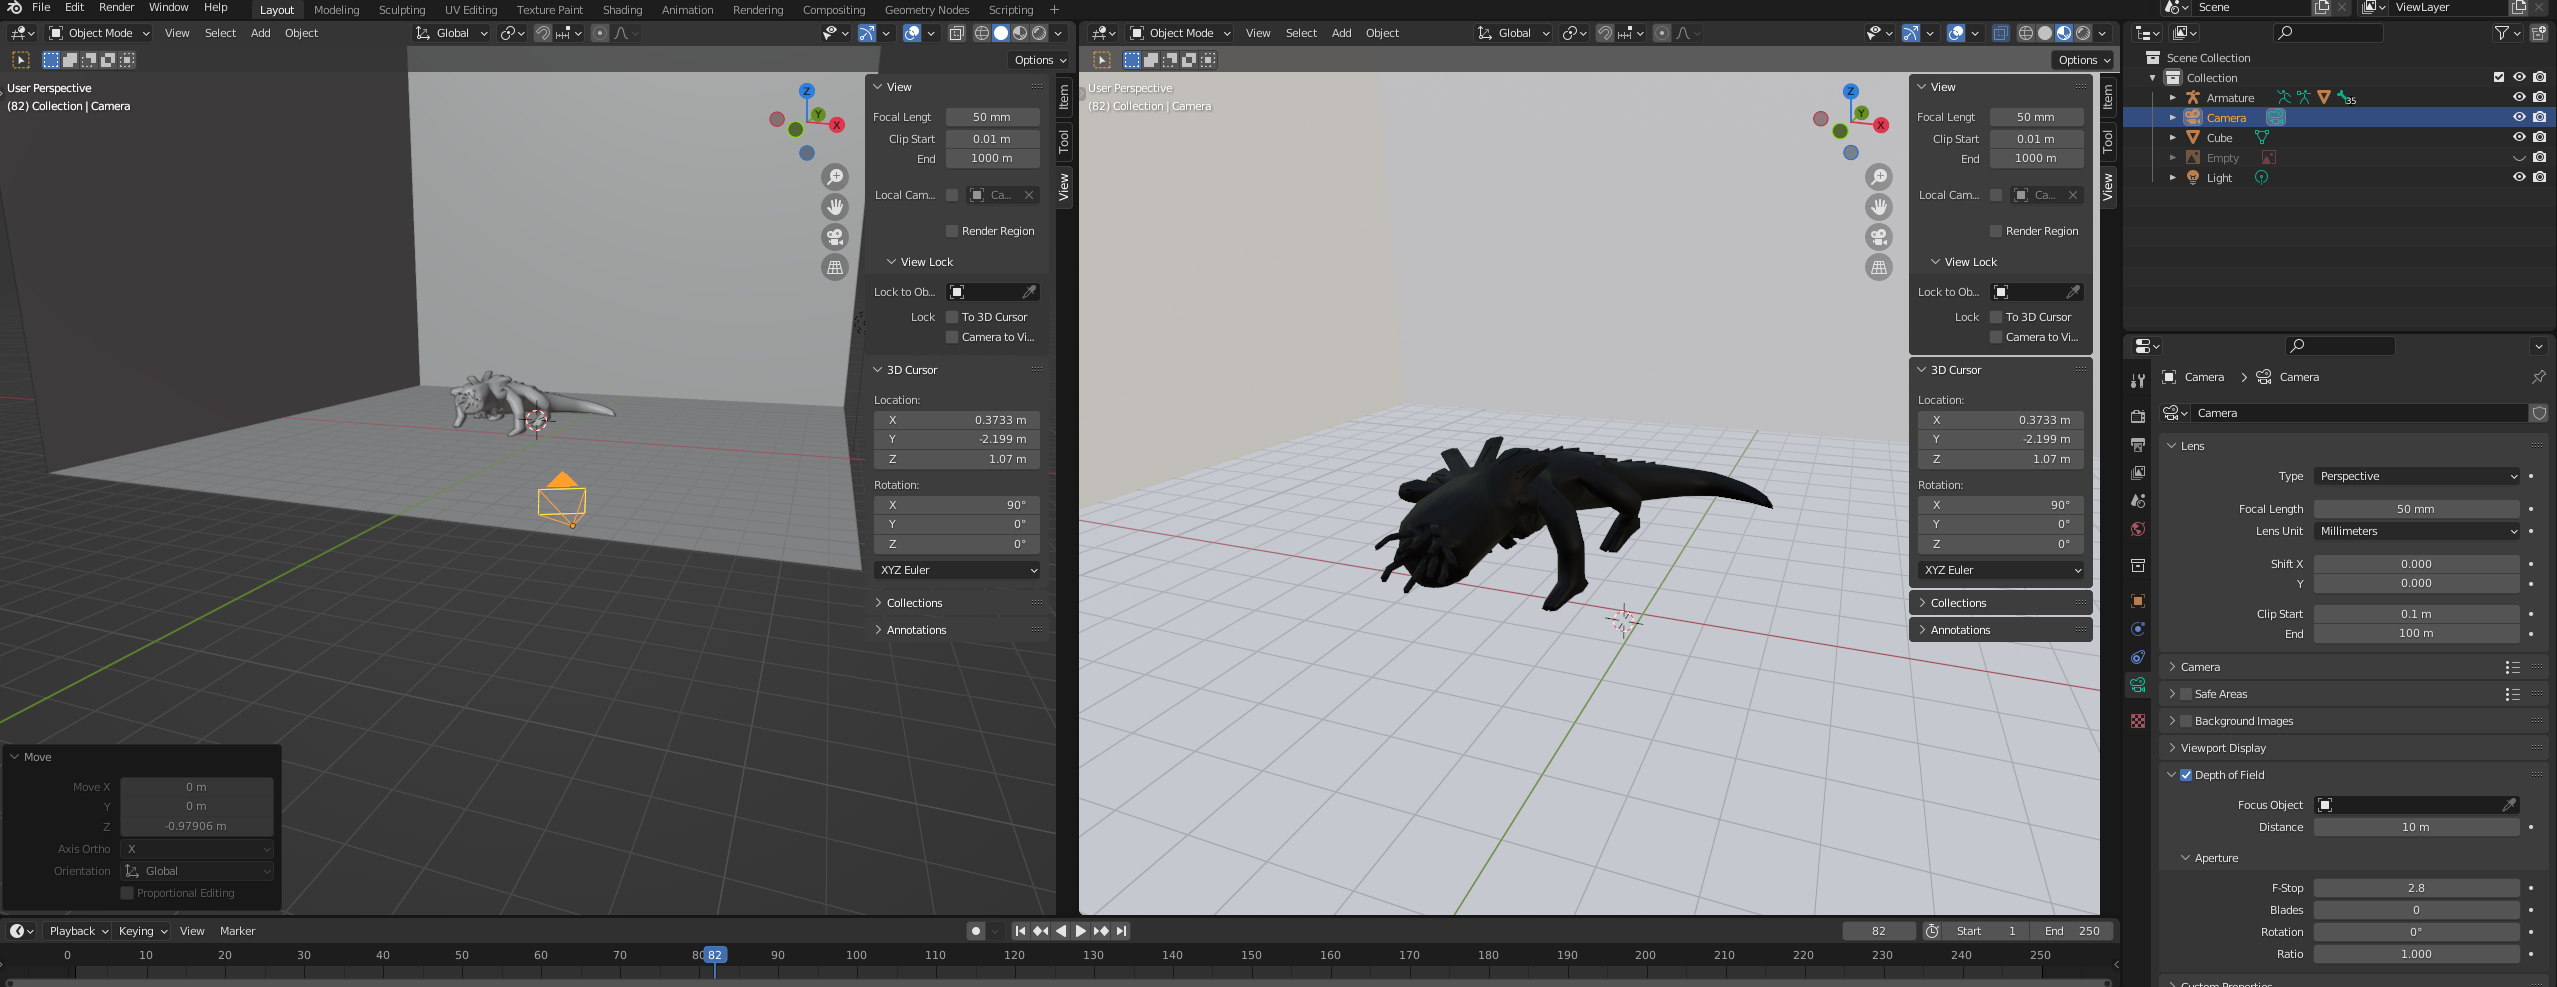Open the Options dropdown in left viewport
The height and width of the screenshot is (987, 2557).
[1040, 60]
